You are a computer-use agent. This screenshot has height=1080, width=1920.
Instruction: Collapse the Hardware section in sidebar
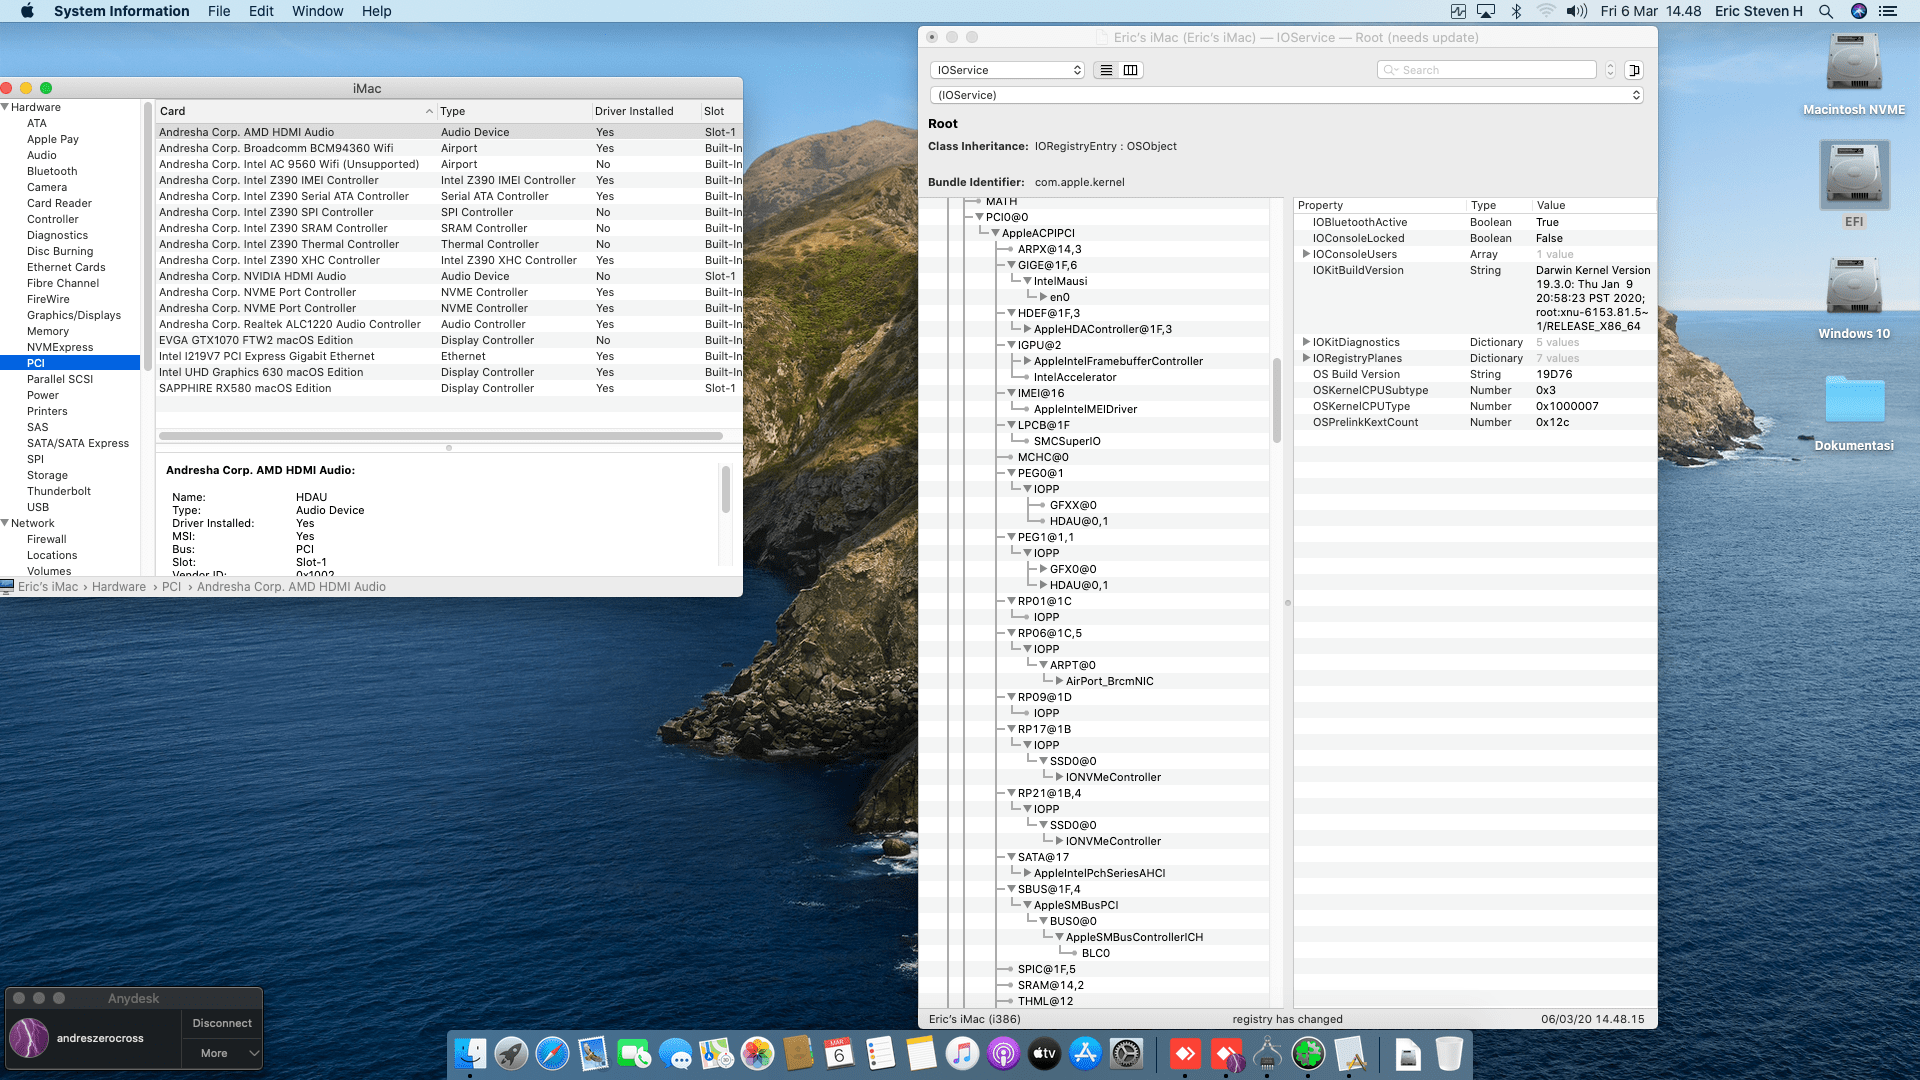pos(6,107)
